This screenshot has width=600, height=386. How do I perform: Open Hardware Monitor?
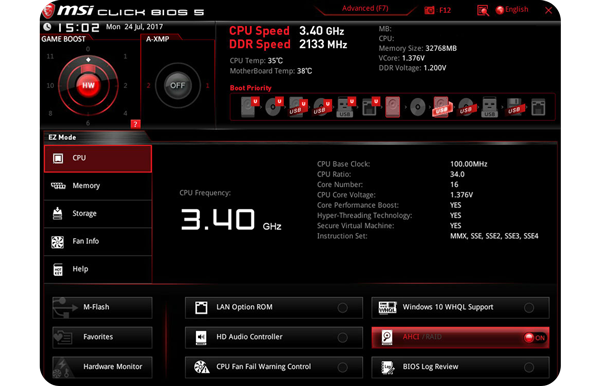tap(102, 367)
